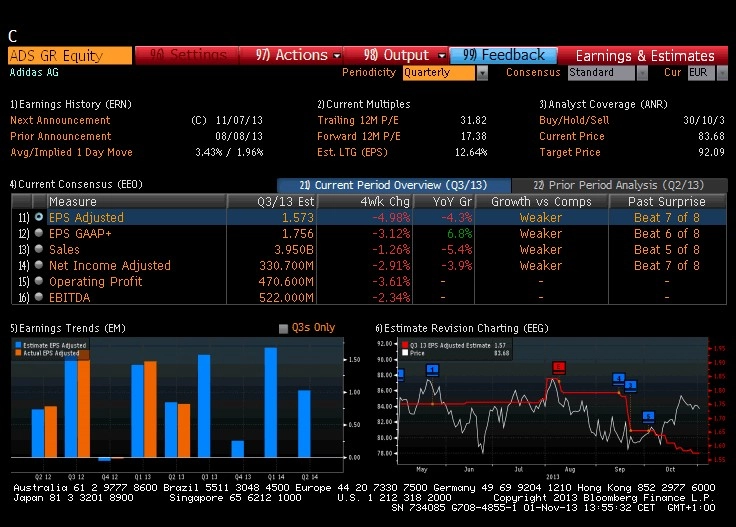Open 2) Current Multiples section
Screen dimensions: 736x527
click(x=364, y=104)
